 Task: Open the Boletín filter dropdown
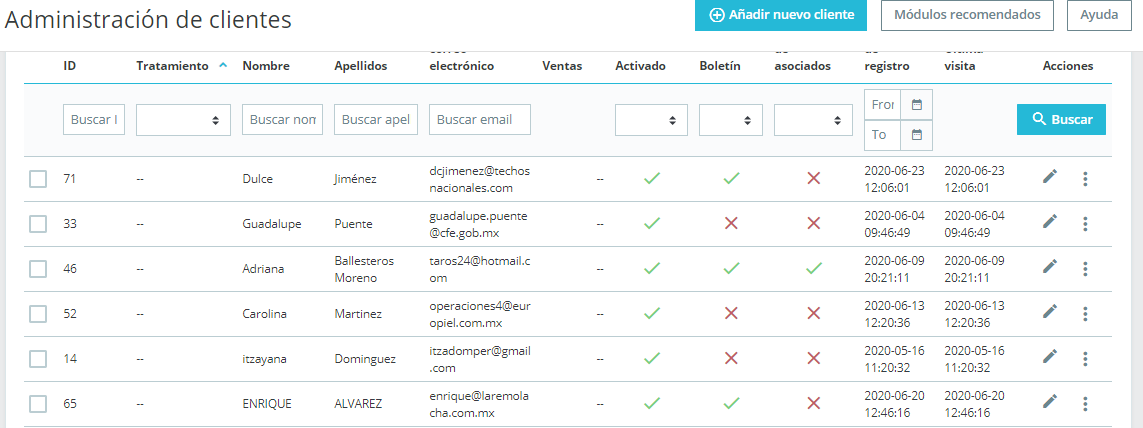731,120
